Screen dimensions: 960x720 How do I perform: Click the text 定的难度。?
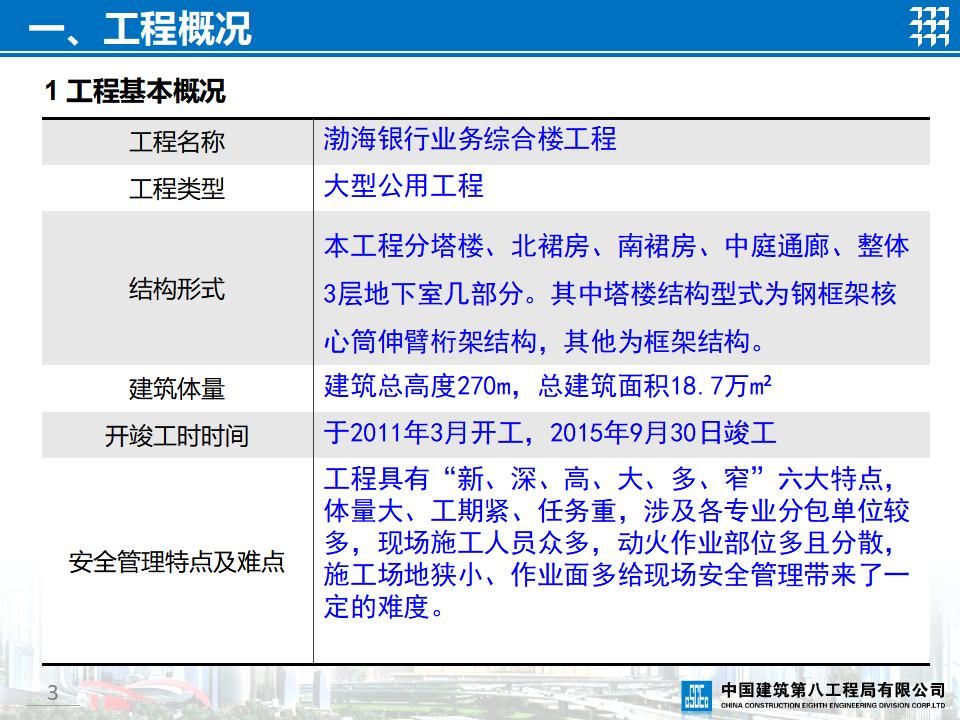384,607
